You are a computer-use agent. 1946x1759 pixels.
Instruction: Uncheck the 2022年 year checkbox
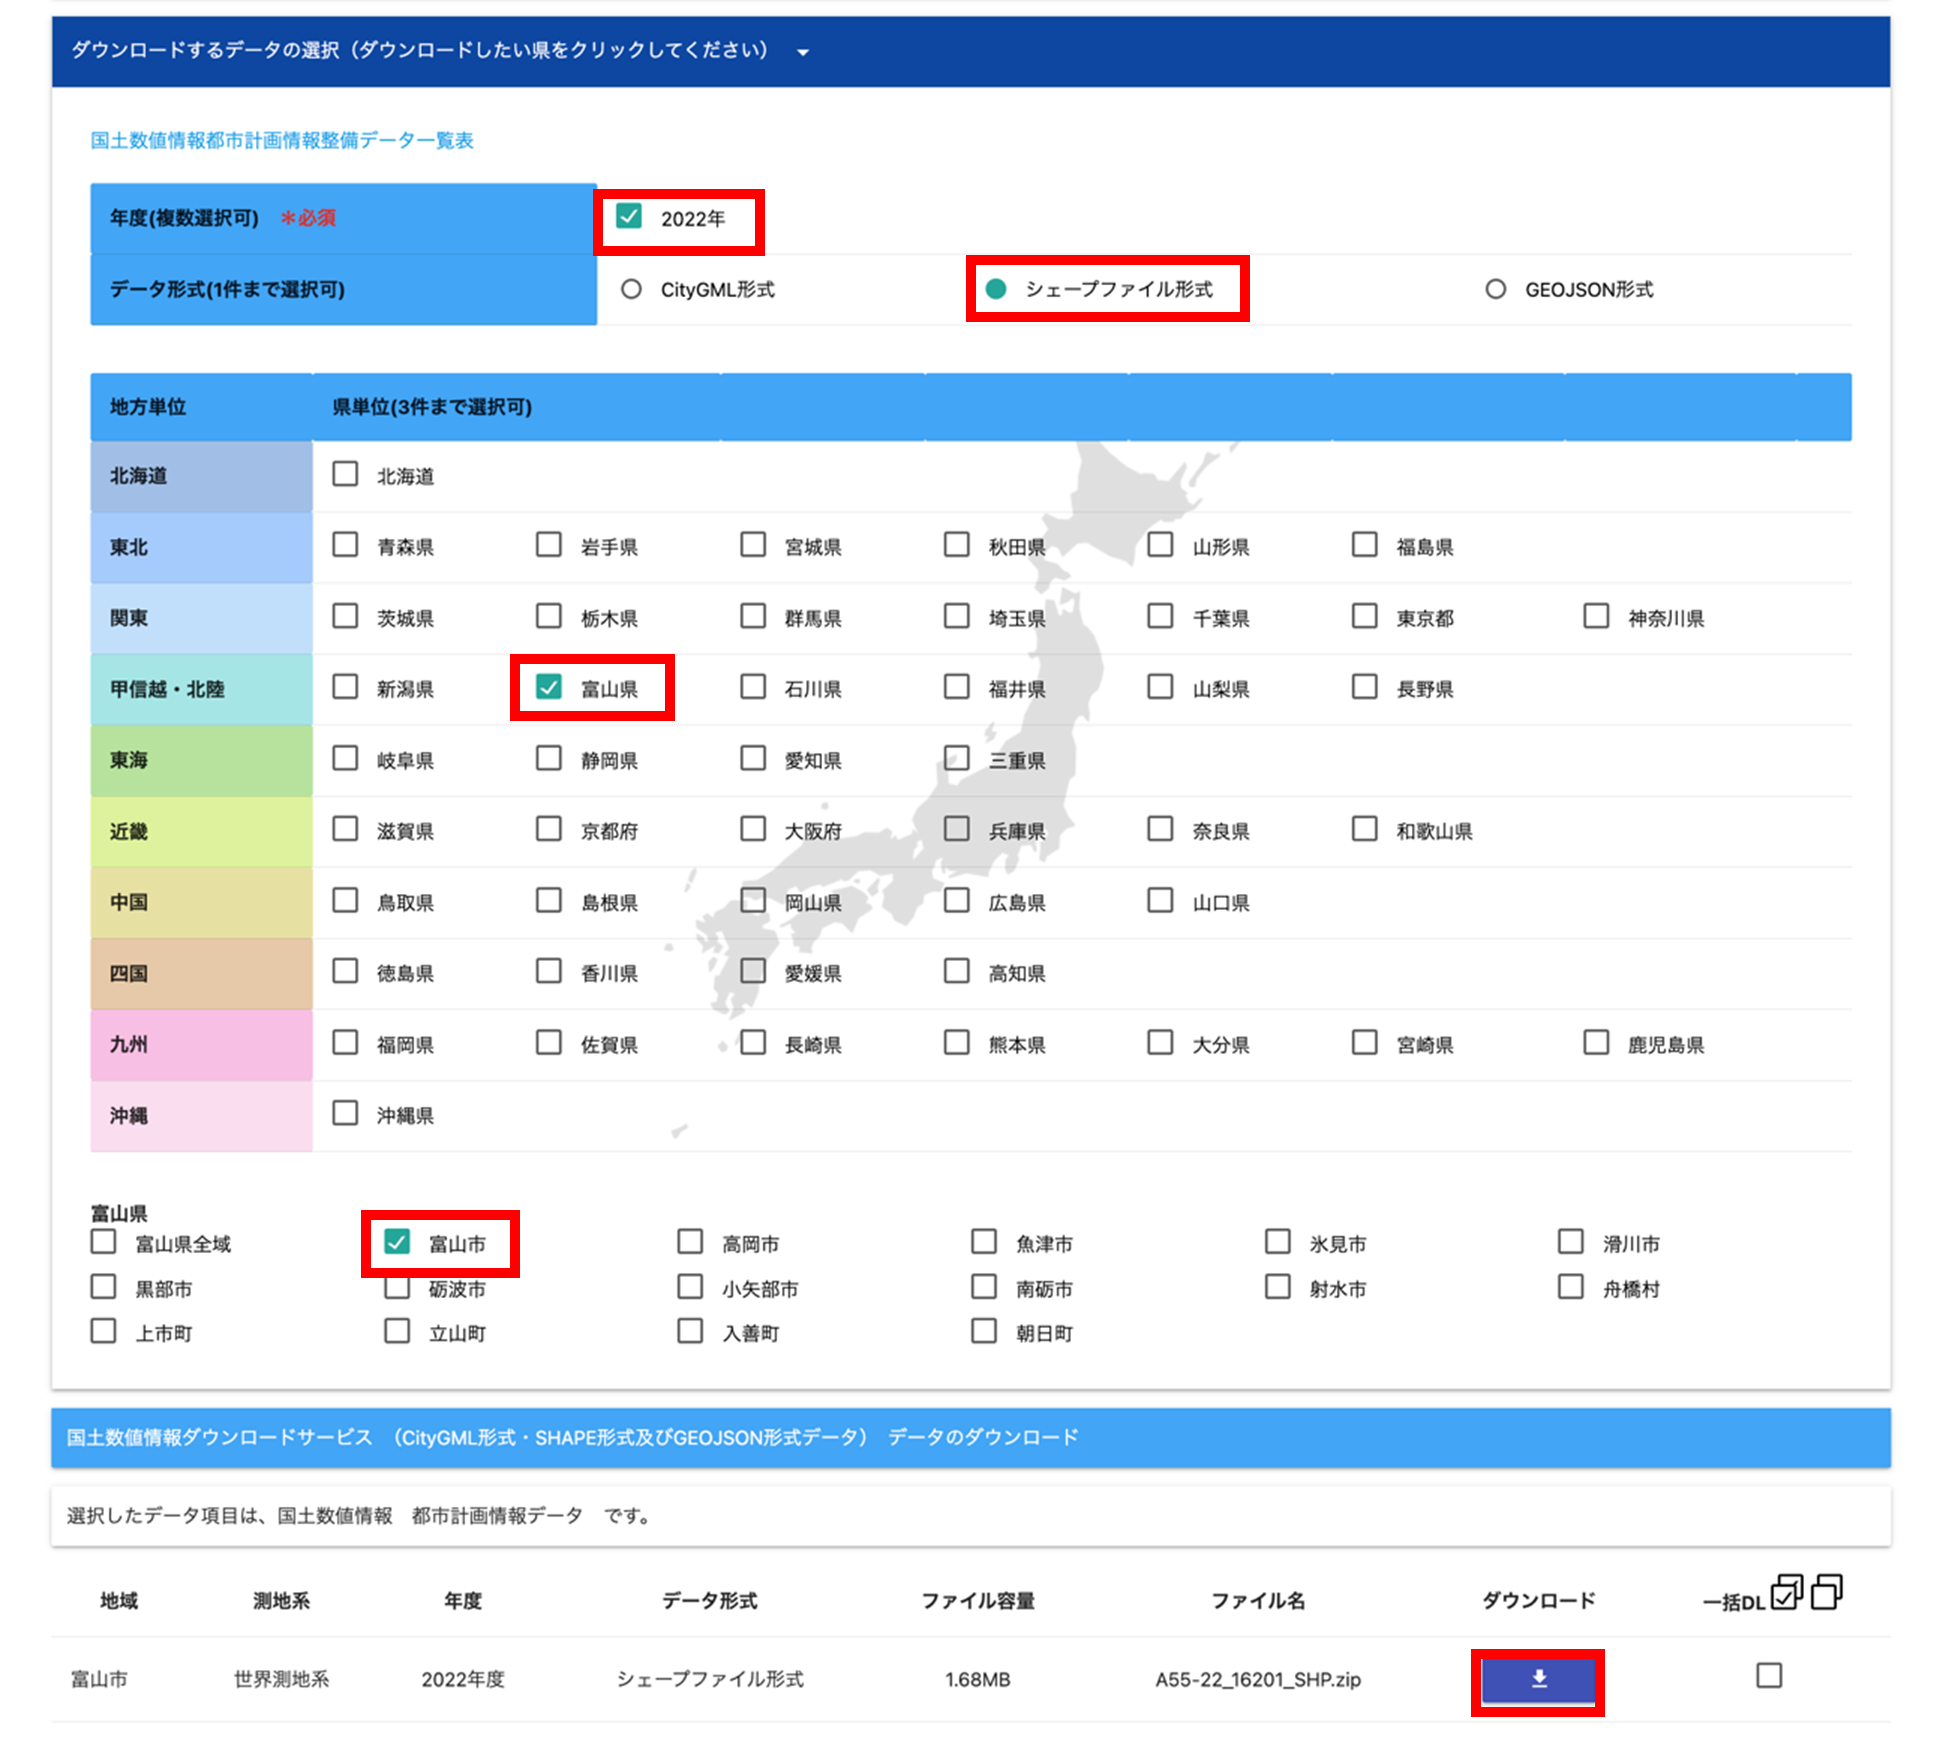(x=629, y=217)
